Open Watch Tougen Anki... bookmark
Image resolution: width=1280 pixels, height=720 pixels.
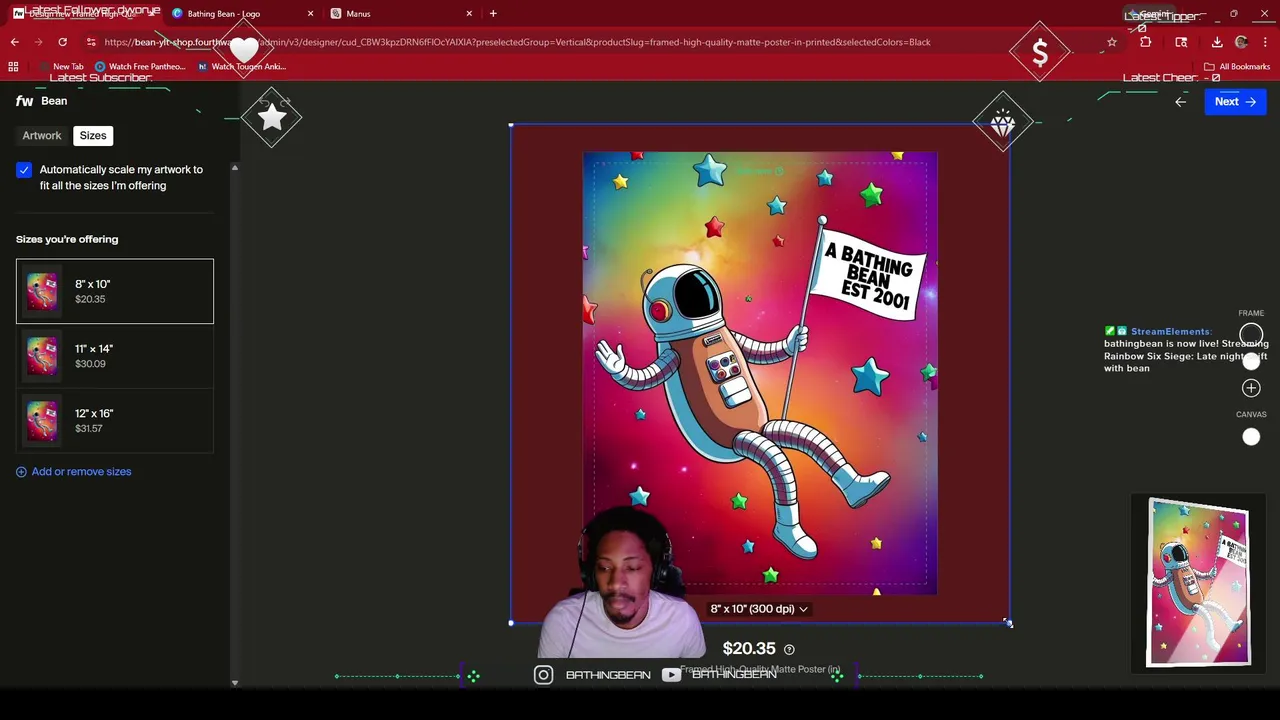[242, 66]
